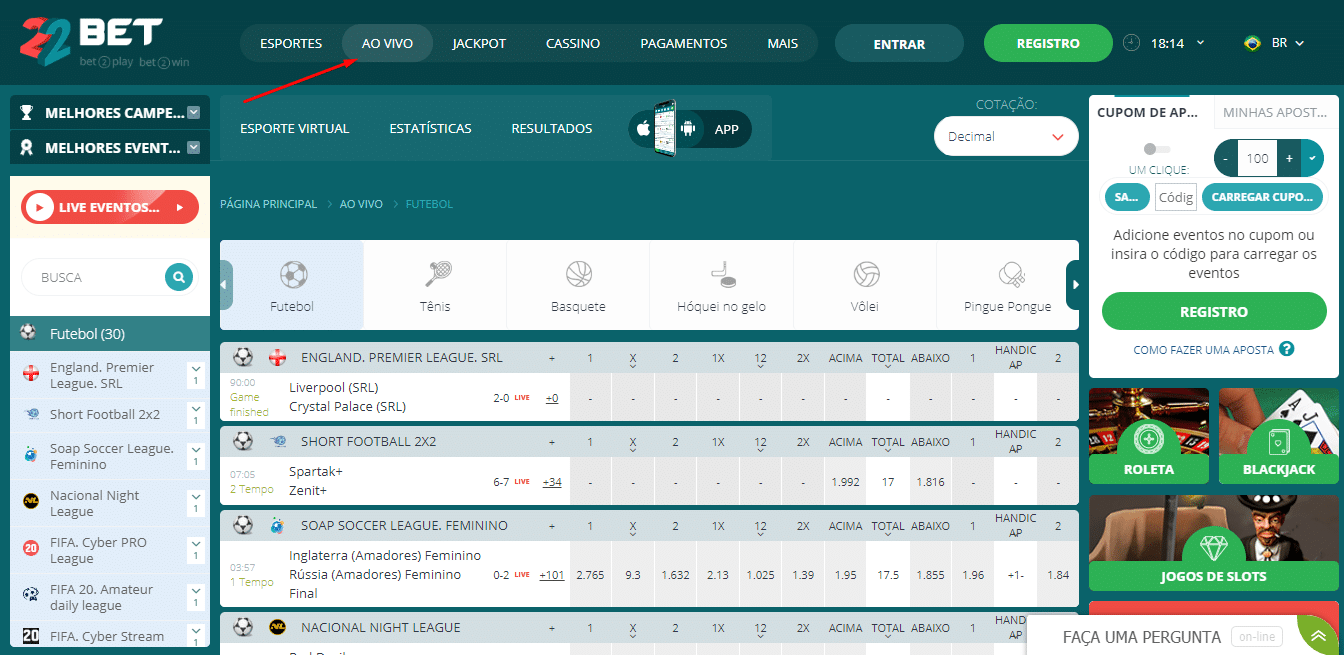
Task: Open the Mais menu
Action: 782,44
